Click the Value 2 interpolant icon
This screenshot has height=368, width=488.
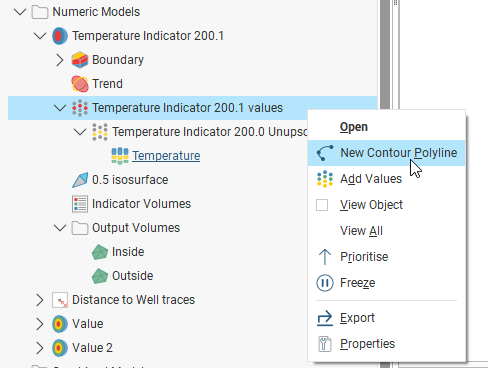coord(60,348)
